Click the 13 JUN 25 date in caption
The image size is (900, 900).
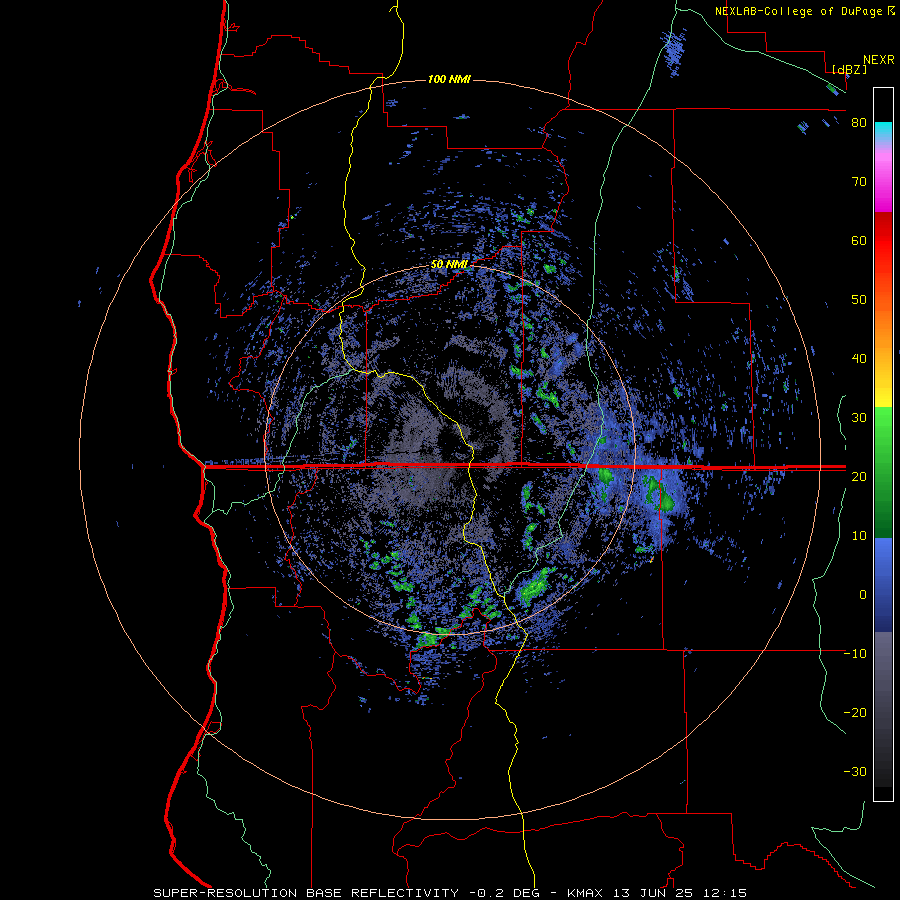click(x=652, y=893)
